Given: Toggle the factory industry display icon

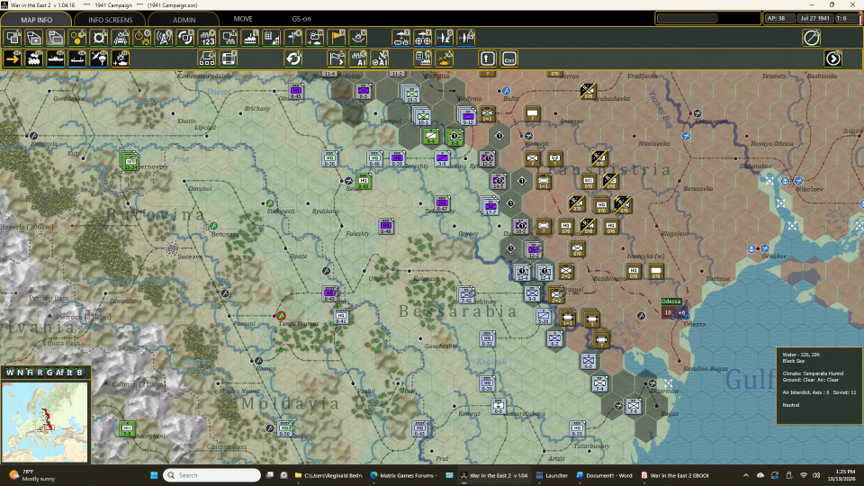Looking at the screenshot, I should pos(250,38).
